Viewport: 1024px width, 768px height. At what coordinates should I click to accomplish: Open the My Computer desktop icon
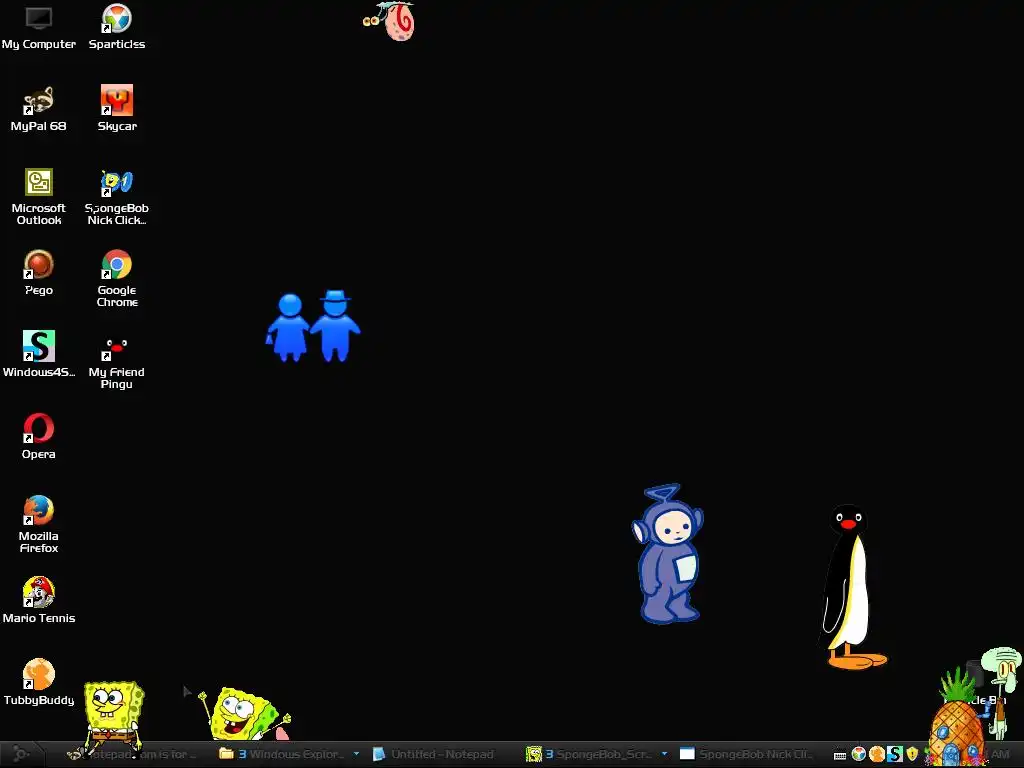(x=39, y=27)
